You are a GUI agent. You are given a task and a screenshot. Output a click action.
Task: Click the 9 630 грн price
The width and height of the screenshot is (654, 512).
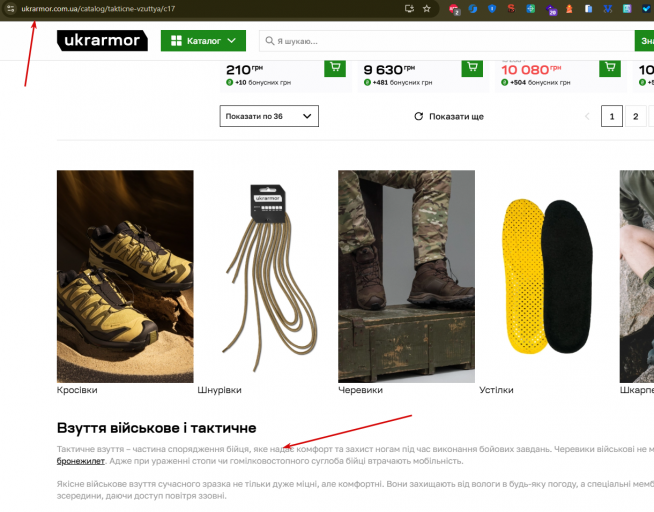[389, 69]
